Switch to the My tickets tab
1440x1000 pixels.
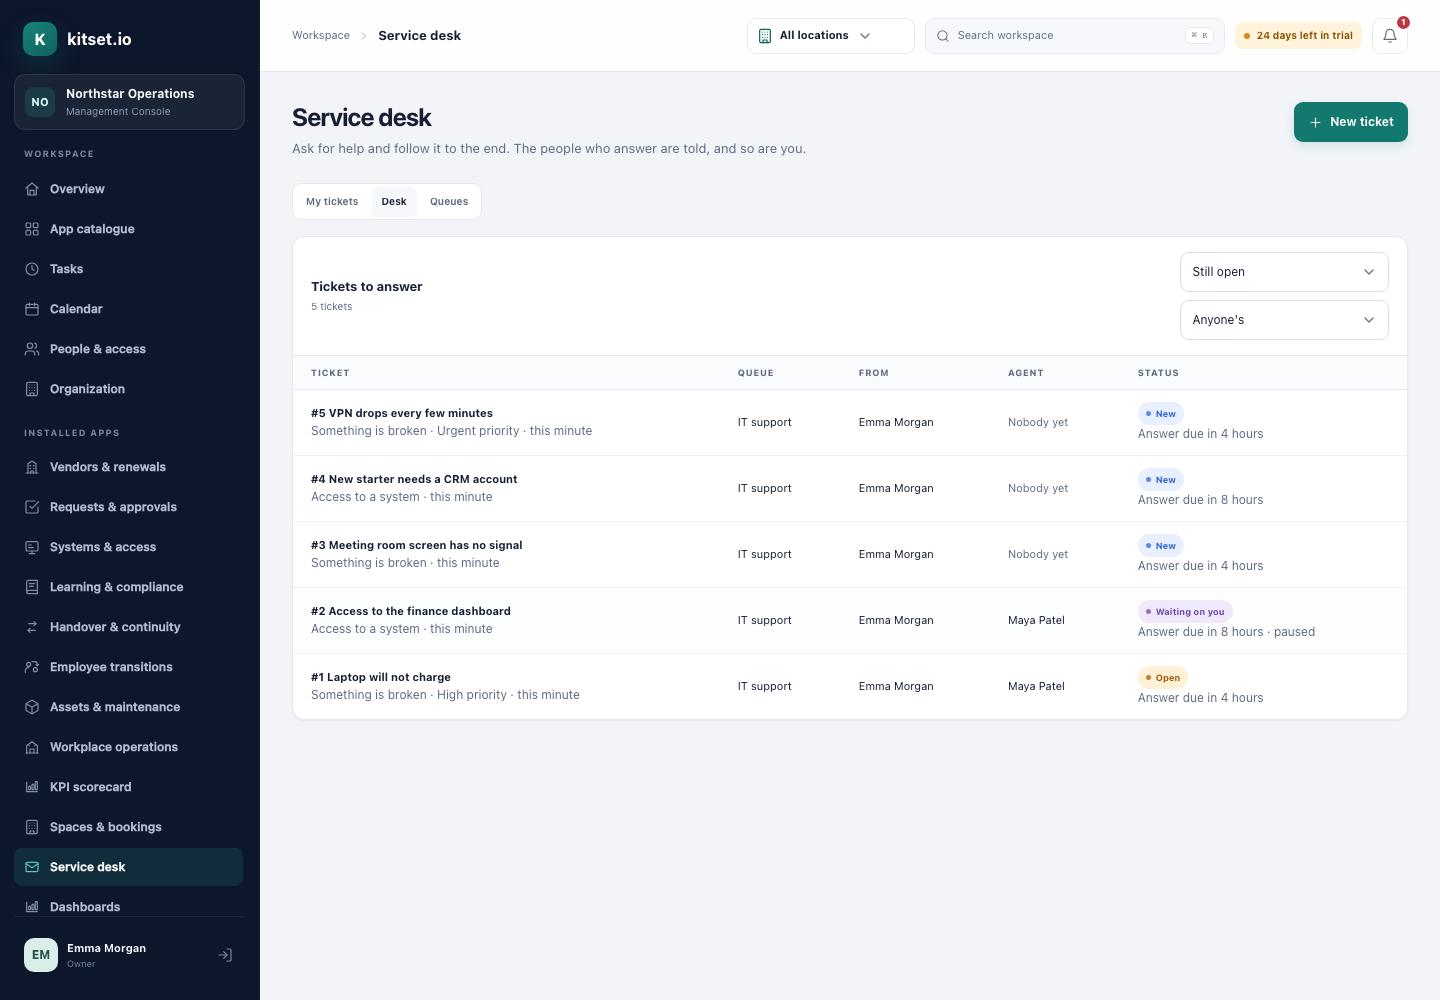pos(332,202)
